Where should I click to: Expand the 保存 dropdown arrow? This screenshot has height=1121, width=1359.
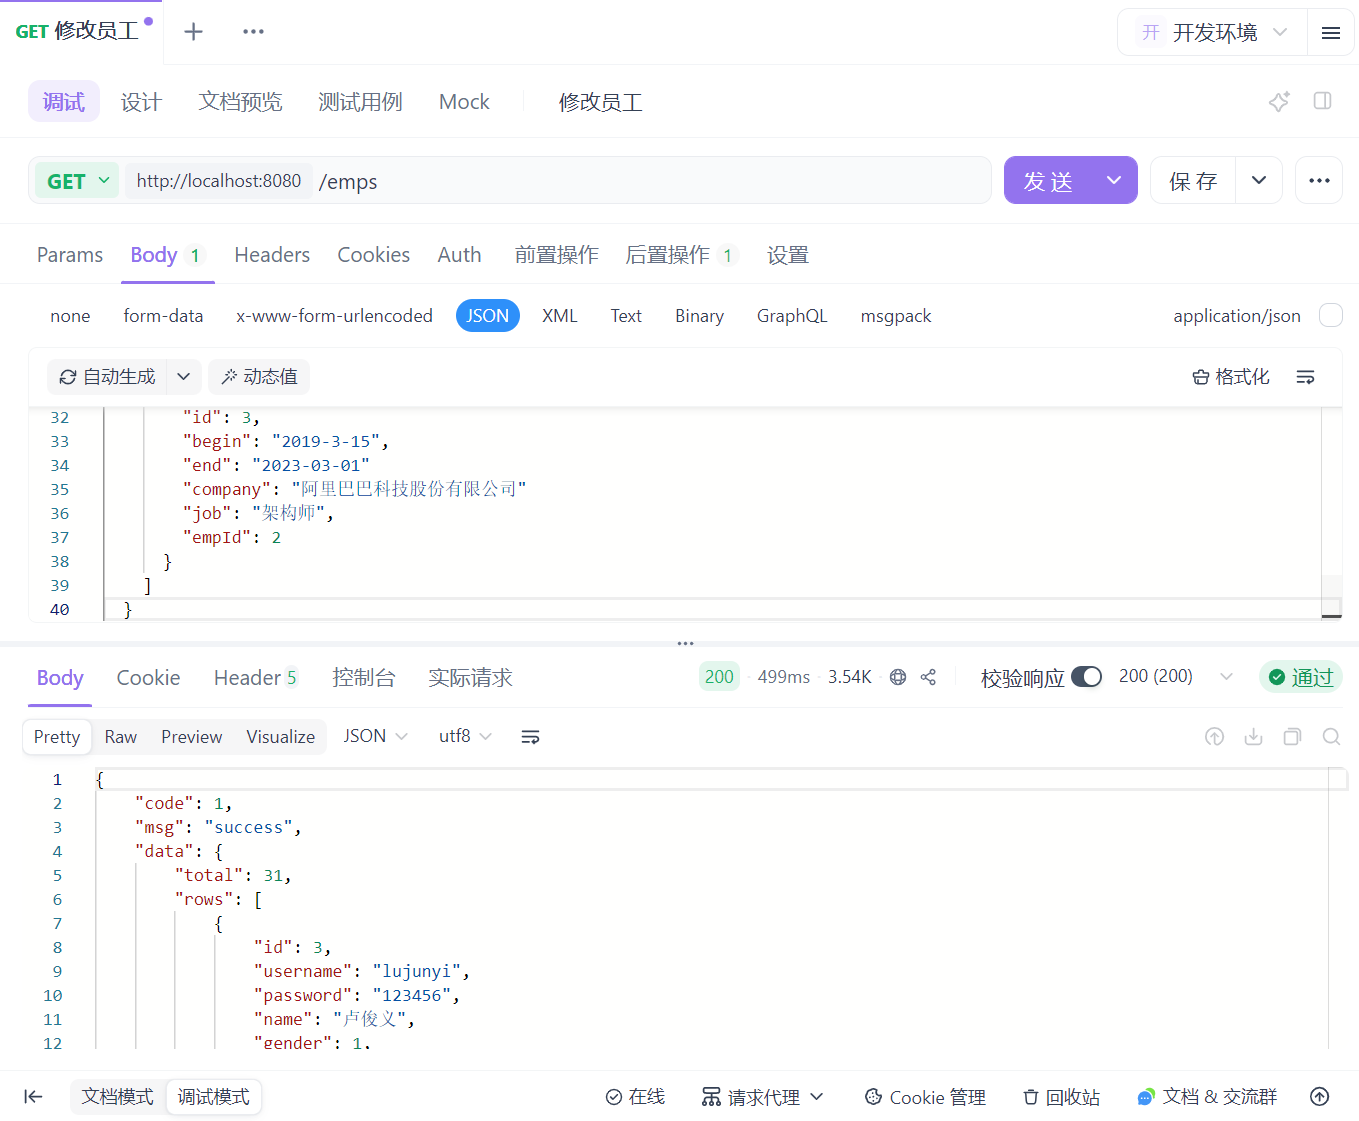coord(1259,180)
